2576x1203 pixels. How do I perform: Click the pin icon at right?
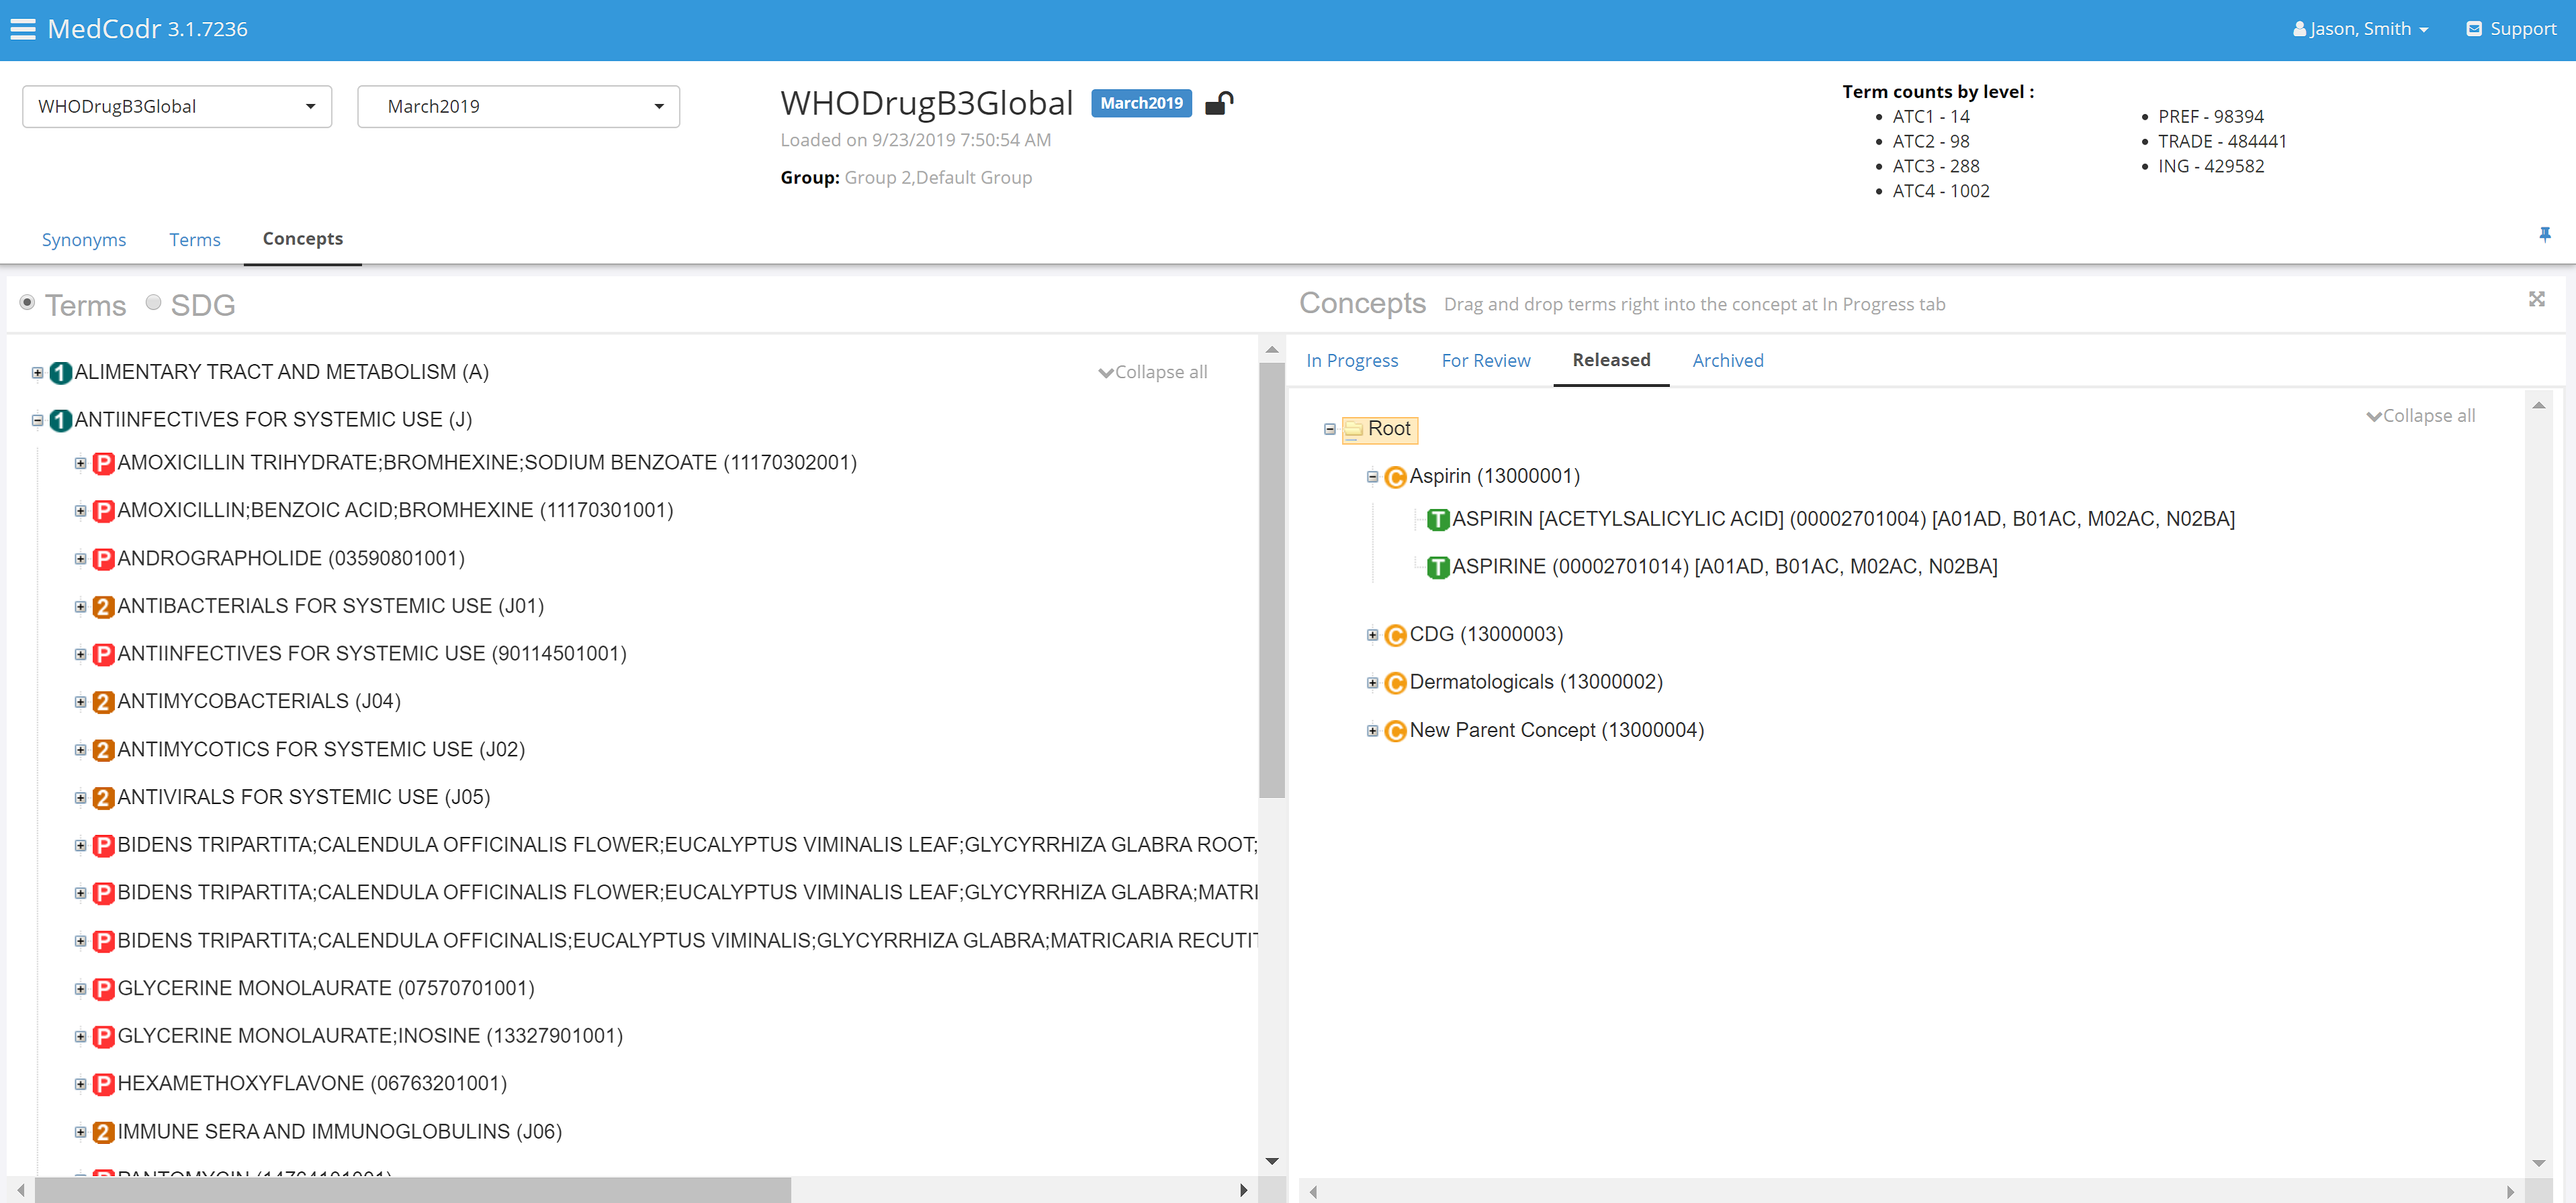pyautogui.click(x=2544, y=234)
